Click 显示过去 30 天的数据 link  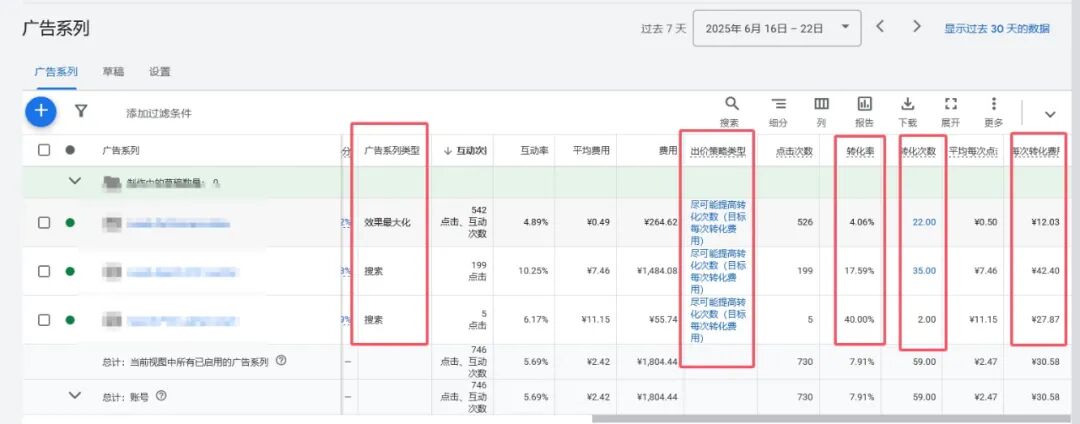(x=997, y=29)
